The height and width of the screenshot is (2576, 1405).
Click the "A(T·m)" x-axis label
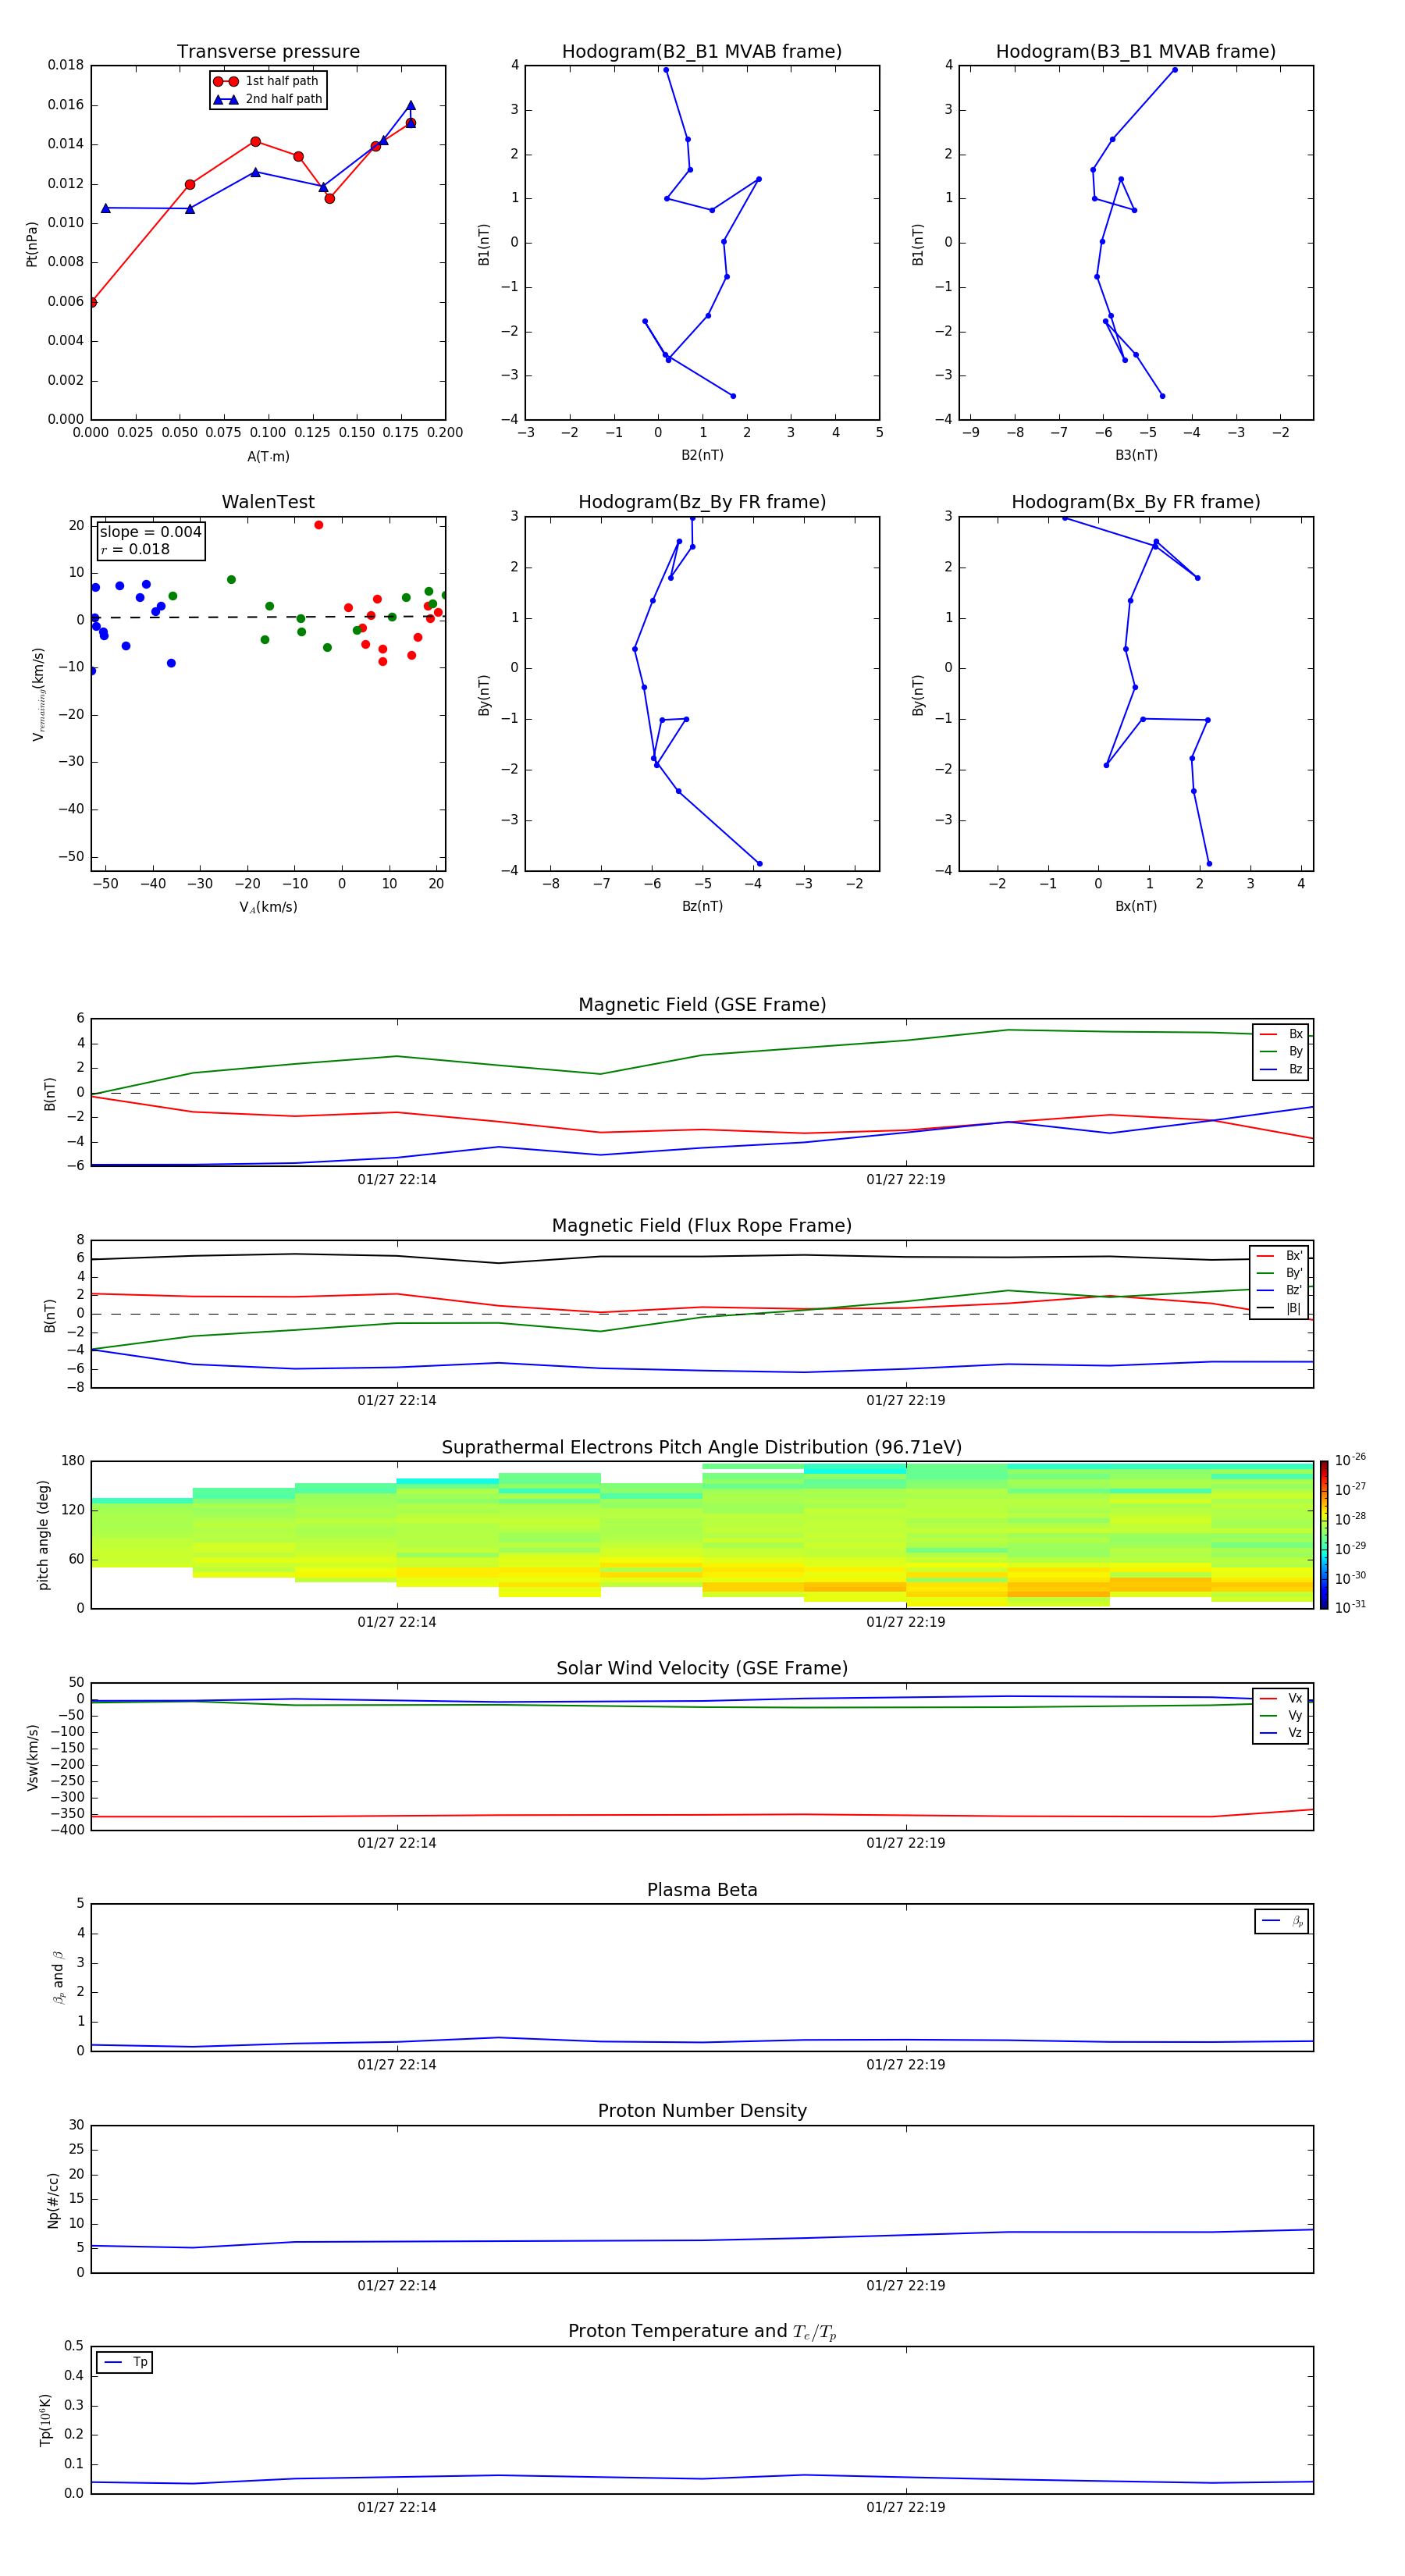point(268,457)
